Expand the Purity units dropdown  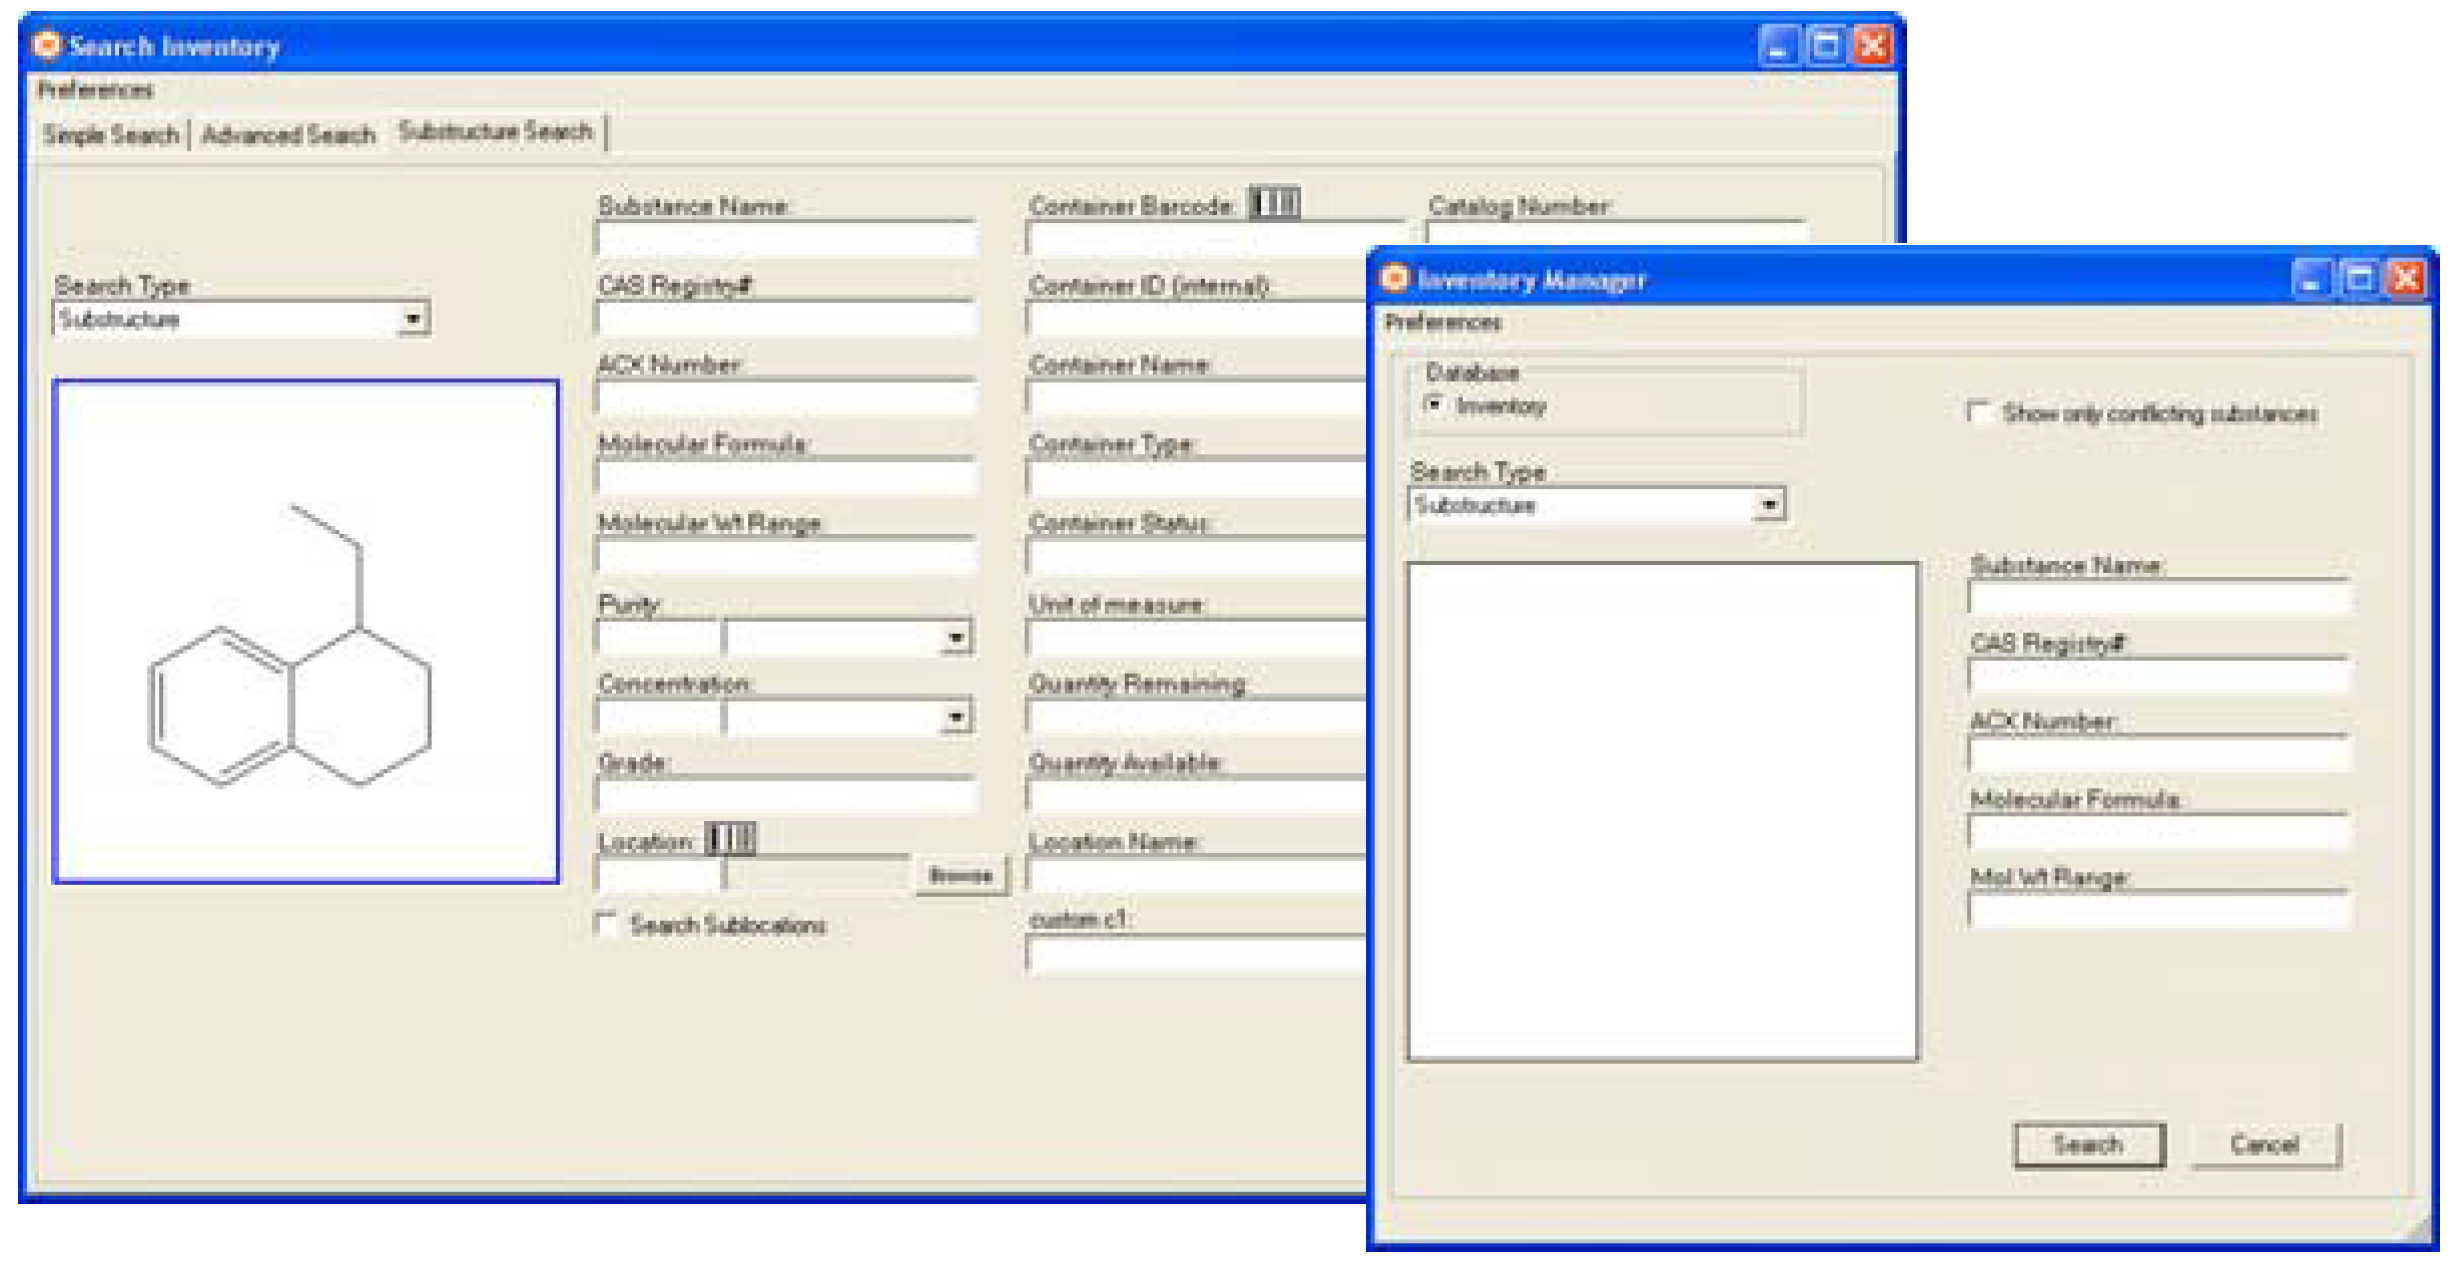click(956, 637)
